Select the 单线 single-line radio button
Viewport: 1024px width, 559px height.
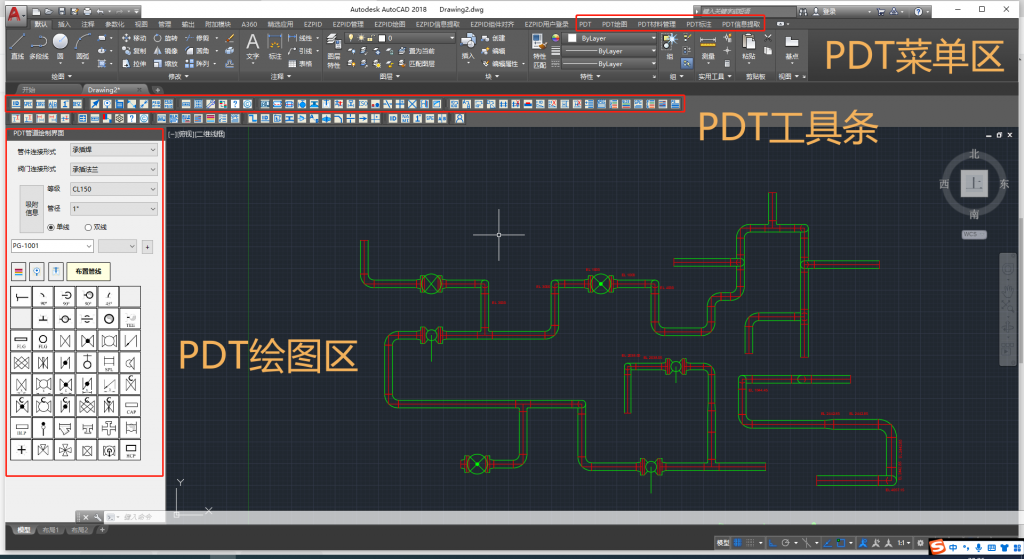coord(51,227)
